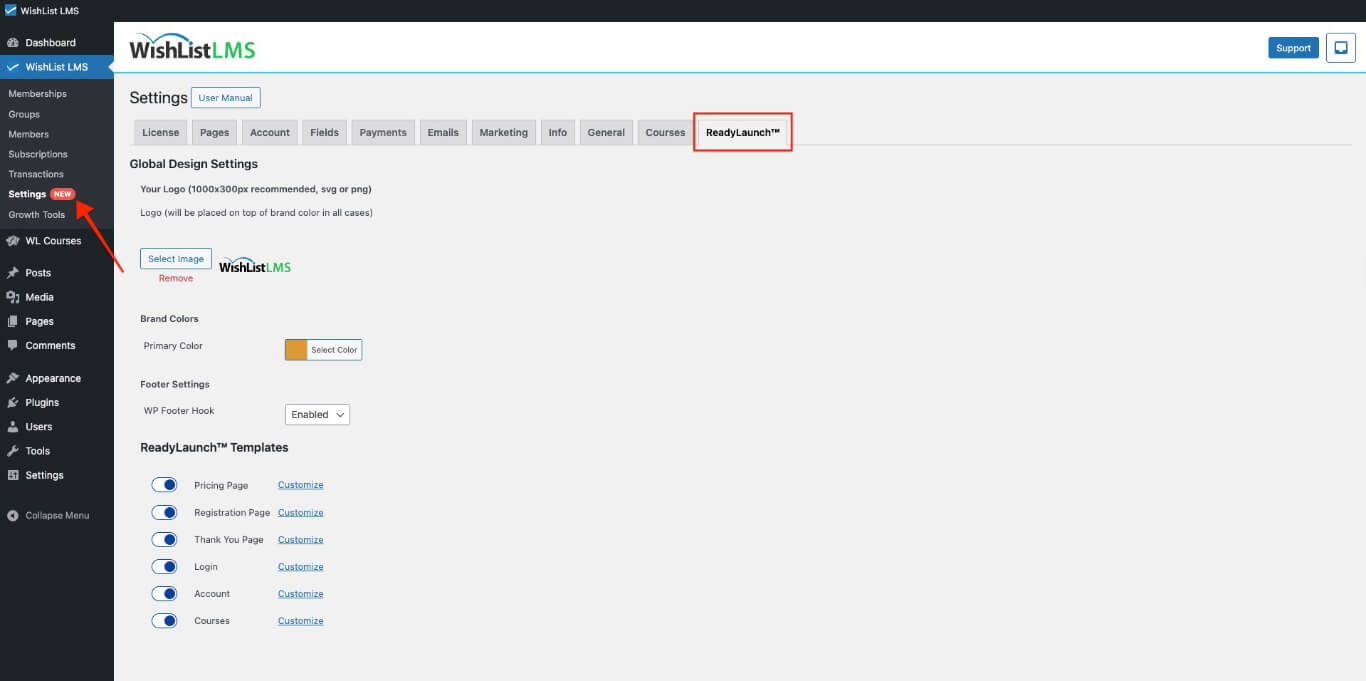Open WL Courses via its sidebar icon
1366x681 pixels.
(13, 241)
